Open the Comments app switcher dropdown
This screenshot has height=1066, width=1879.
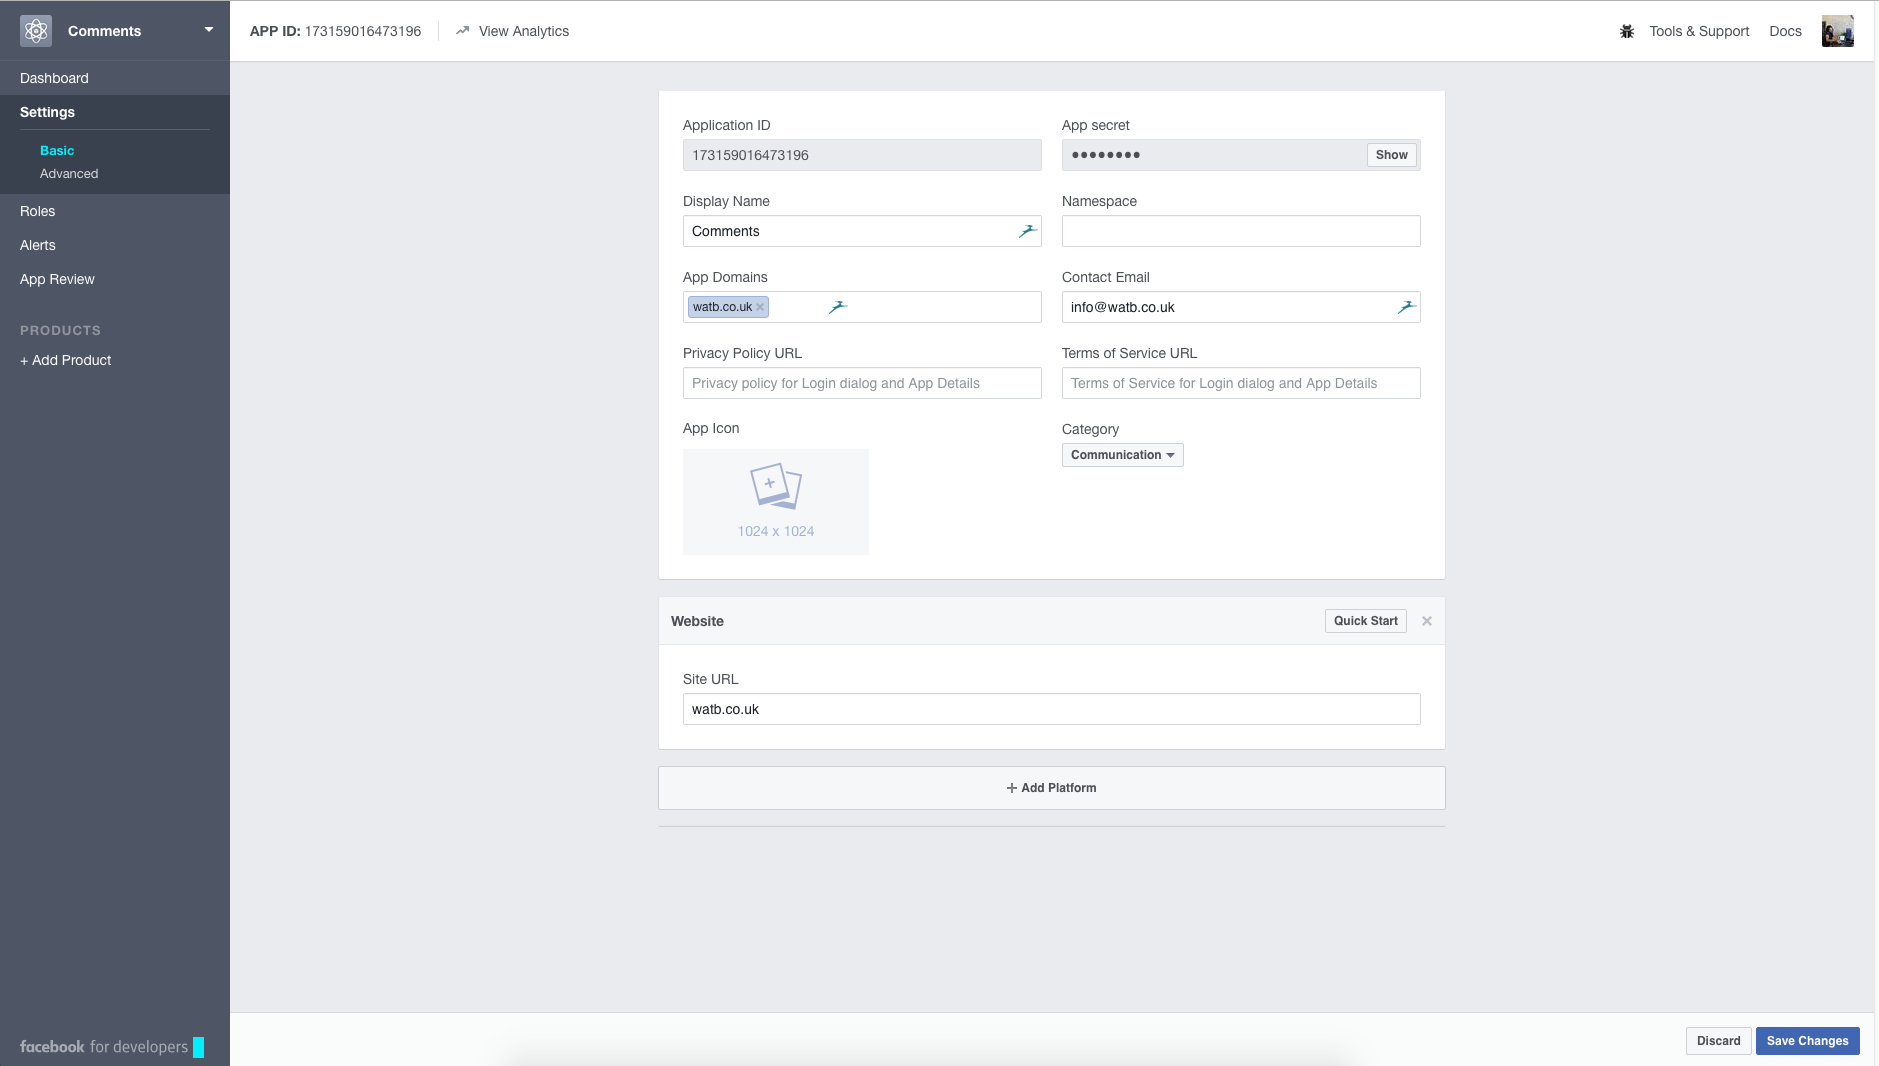[208, 30]
